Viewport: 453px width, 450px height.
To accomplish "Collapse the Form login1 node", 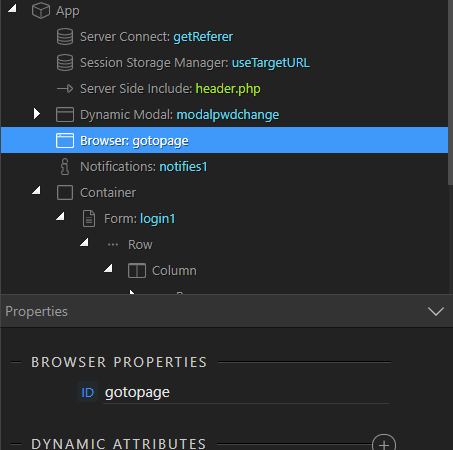I will 60,216.
